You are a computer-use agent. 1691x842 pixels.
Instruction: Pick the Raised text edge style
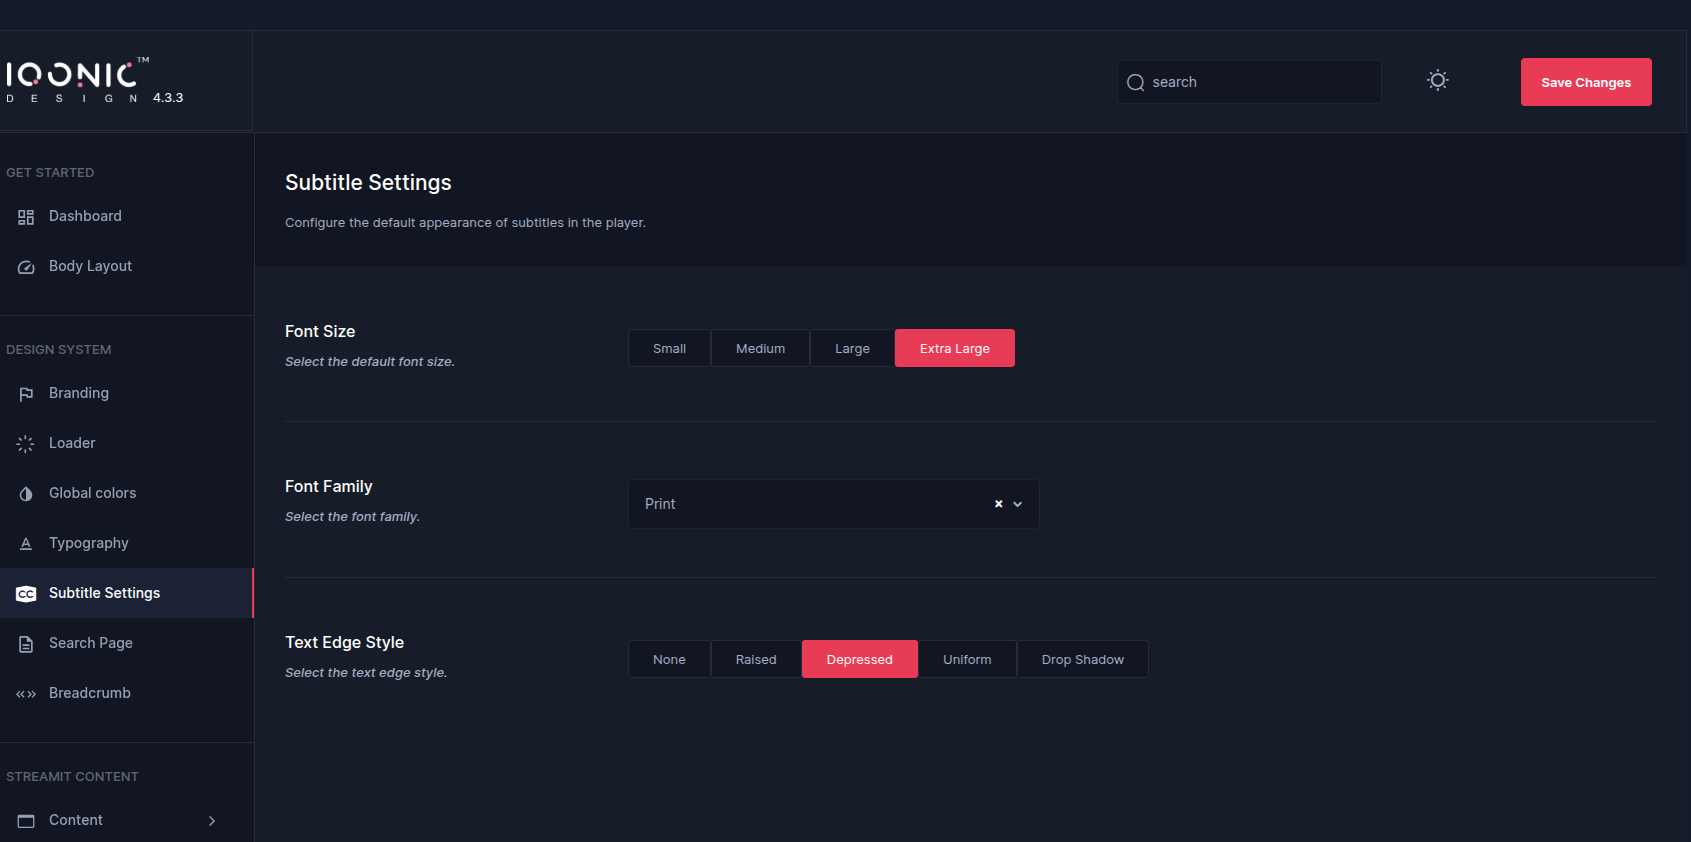coord(756,660)
